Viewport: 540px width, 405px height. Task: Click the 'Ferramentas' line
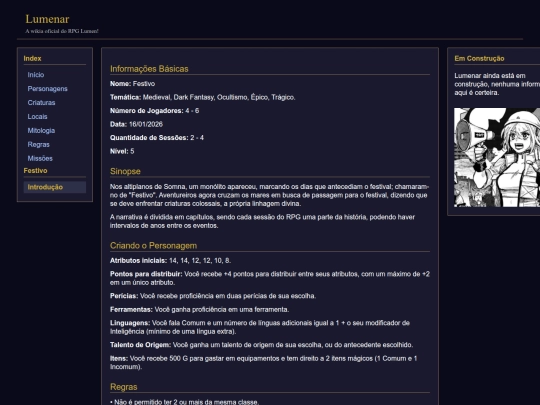(199, 310)
